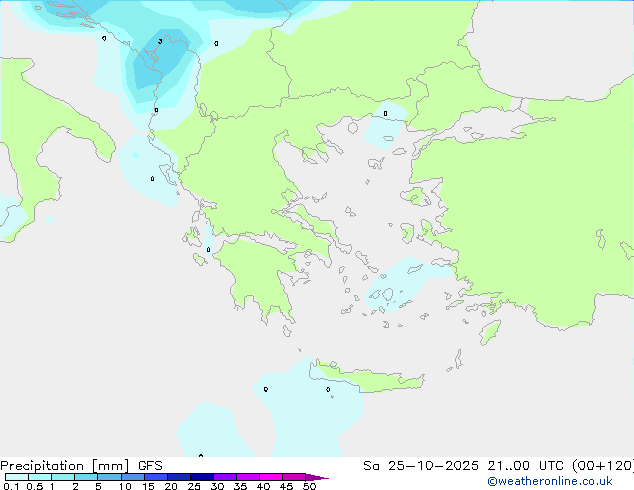Click the 30–35 mm purple legend swatch
634x490 pixels.
(x=225, y=477)
